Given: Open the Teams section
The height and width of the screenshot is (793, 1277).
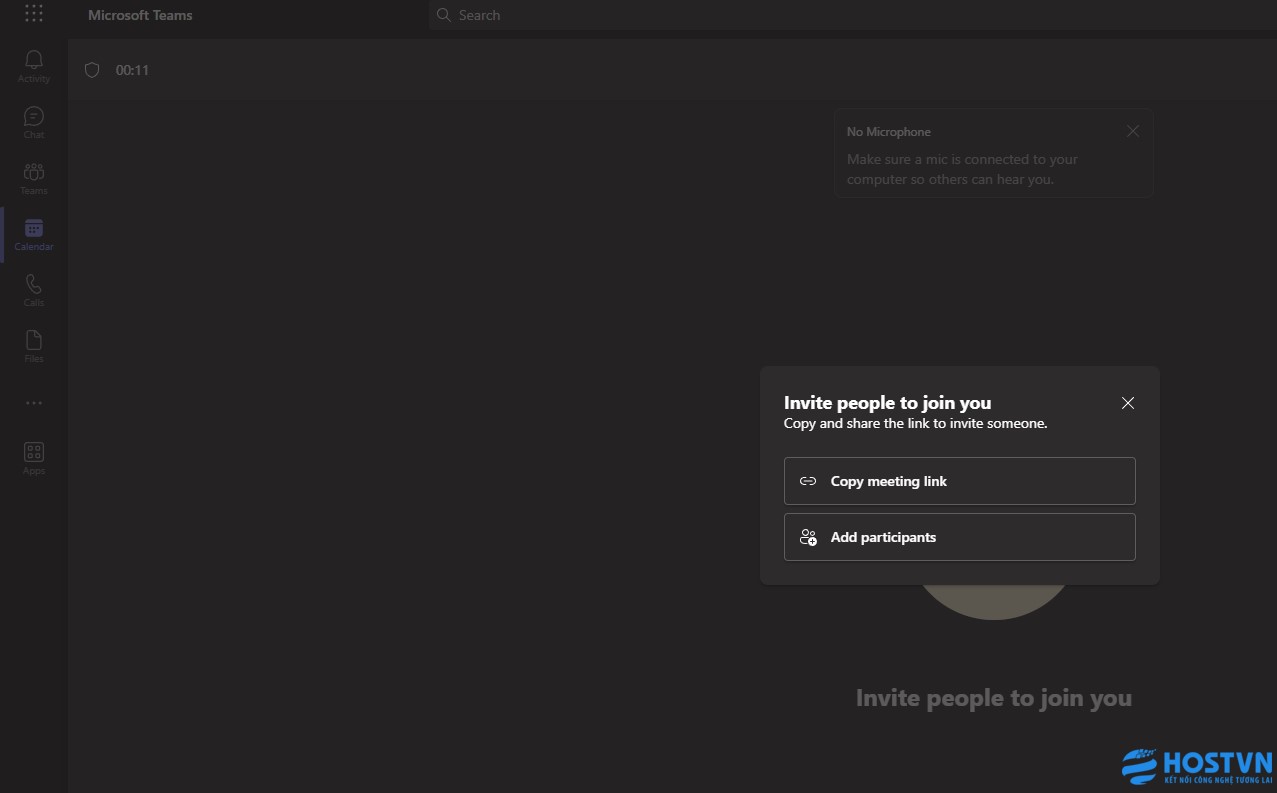Looking at the screenshot, I should (x=34, y=178).
